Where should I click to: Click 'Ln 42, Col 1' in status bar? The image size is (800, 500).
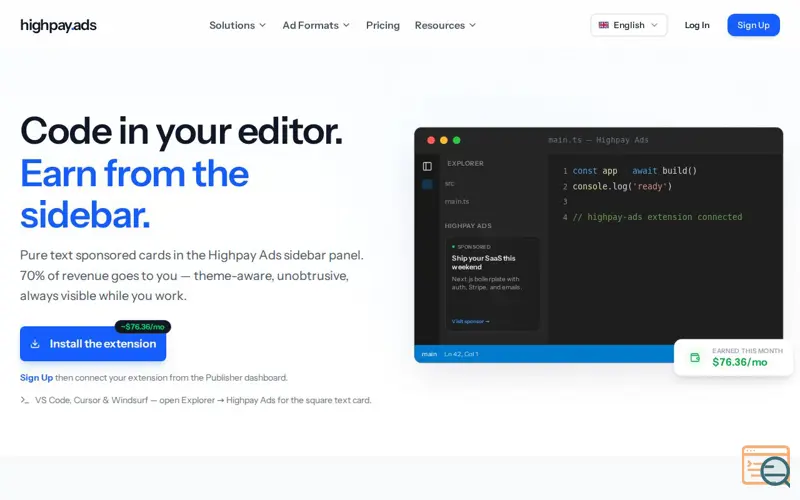[461, 354]
